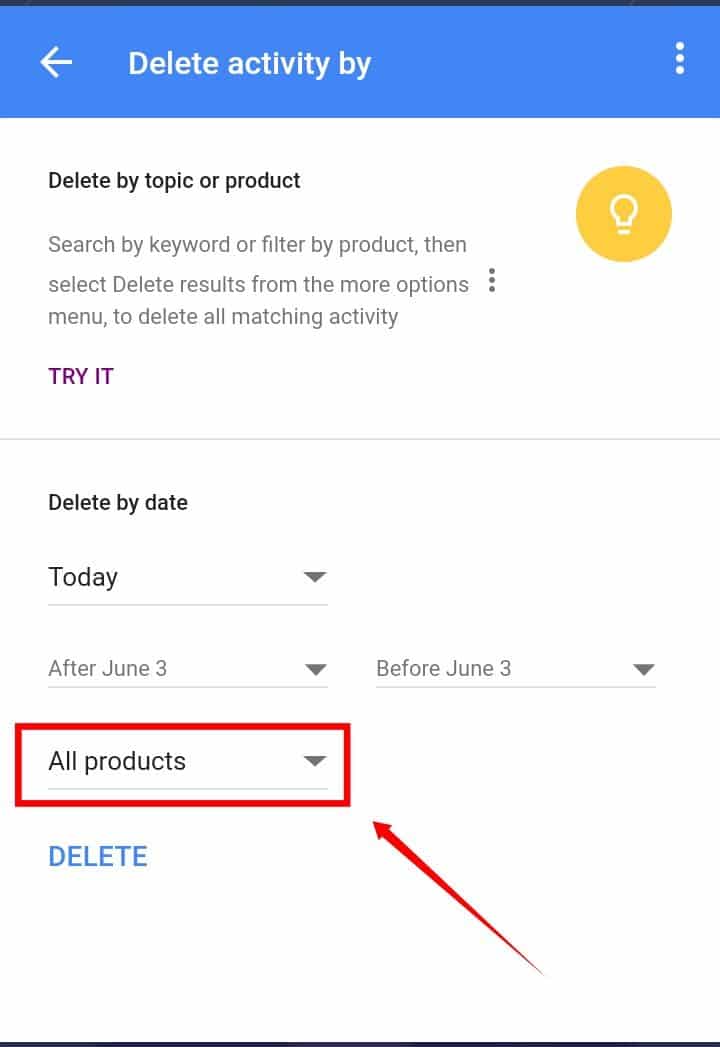720x1047 pixels.
Task: Click the search by keyword description text
Action: coord(259,280)
